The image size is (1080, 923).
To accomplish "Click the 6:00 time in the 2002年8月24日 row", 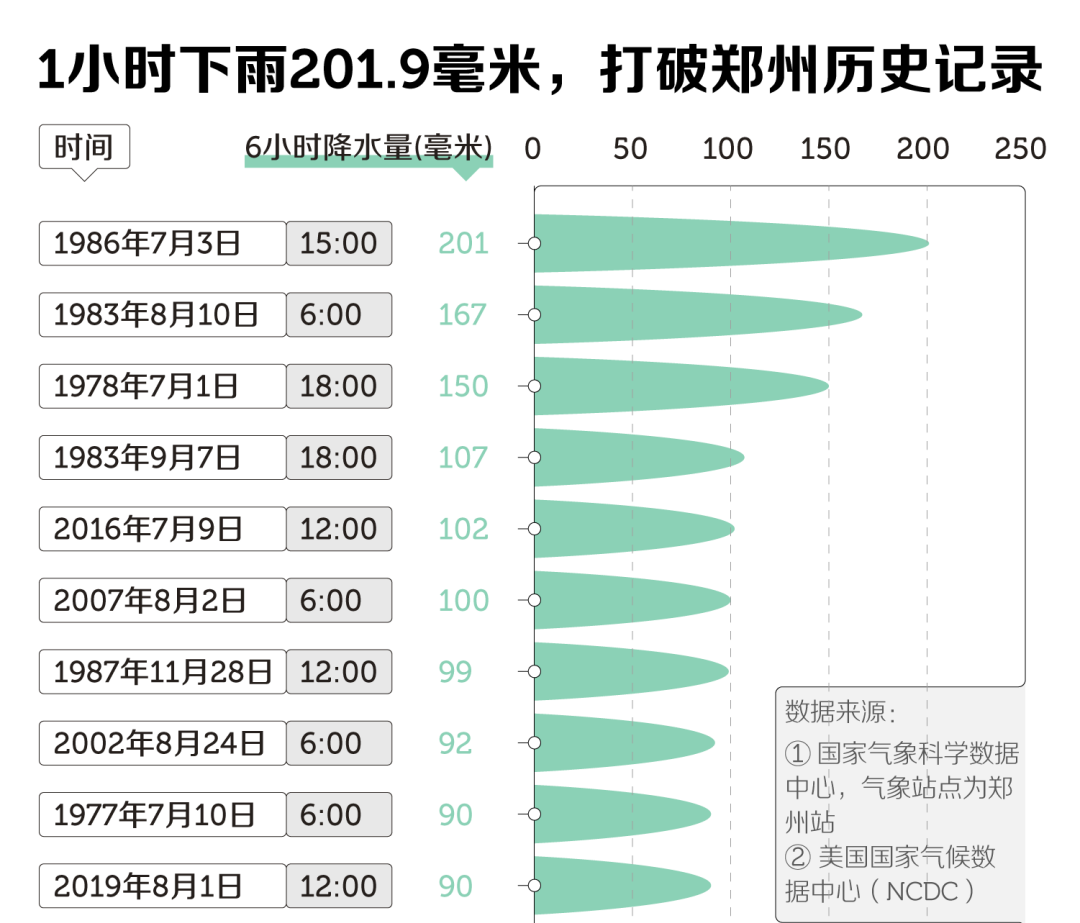I will (x=339, y=743).
